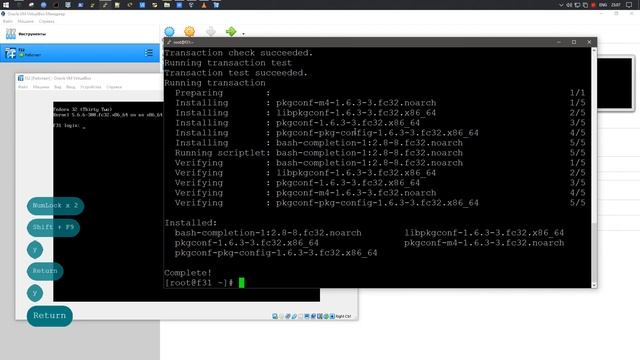Click 'Running scriptlet' line in terminal
Image resolution: width=640 pixels, height=360 pixels.
319,153
